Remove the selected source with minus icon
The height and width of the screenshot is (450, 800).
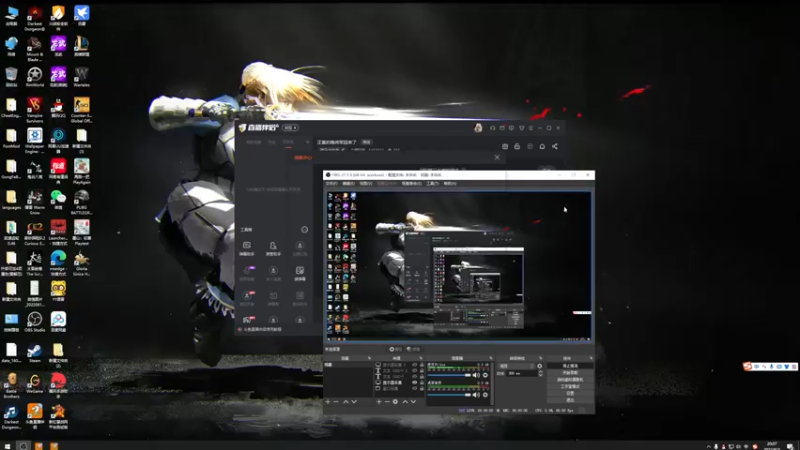(387, 402)
